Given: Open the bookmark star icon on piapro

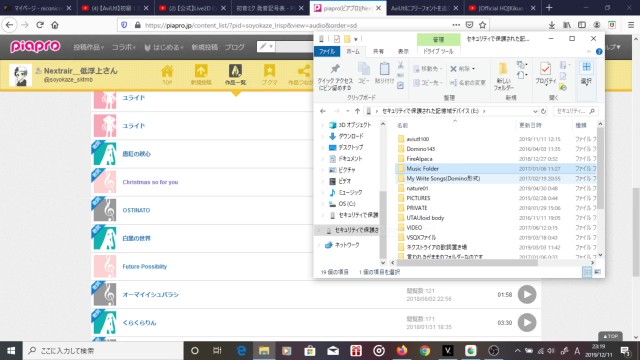Looking at the screenshot, I should tap(269, 74).
